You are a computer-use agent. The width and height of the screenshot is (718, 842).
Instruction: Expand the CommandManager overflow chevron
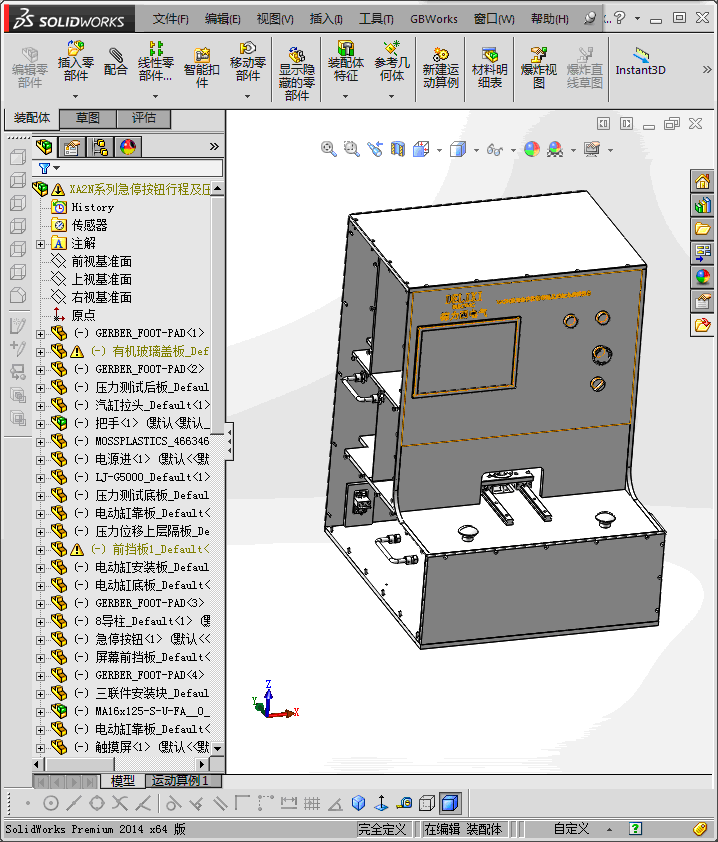[x=707, y=70]
